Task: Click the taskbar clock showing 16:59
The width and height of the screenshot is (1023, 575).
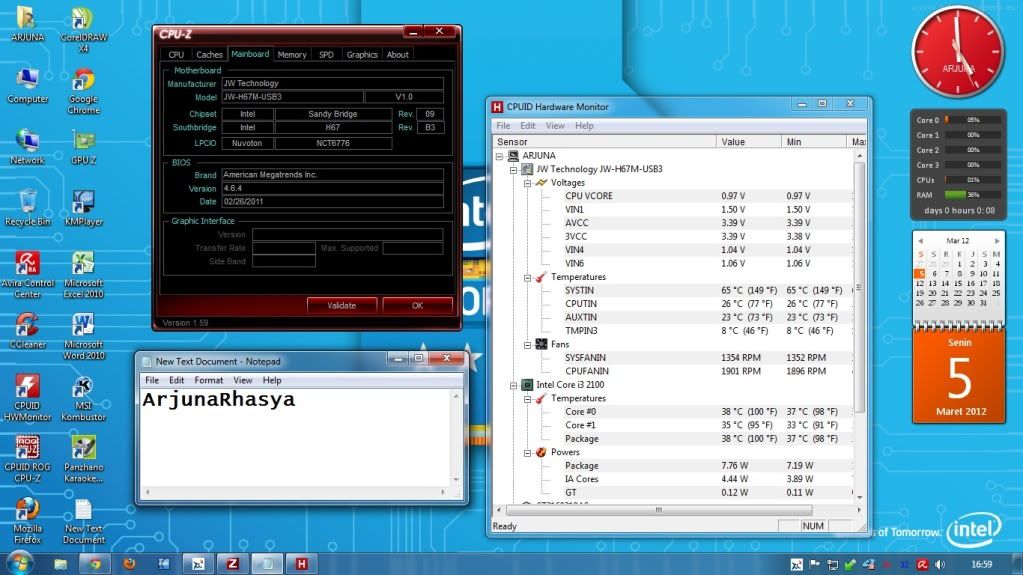Action: click(981, 564)
